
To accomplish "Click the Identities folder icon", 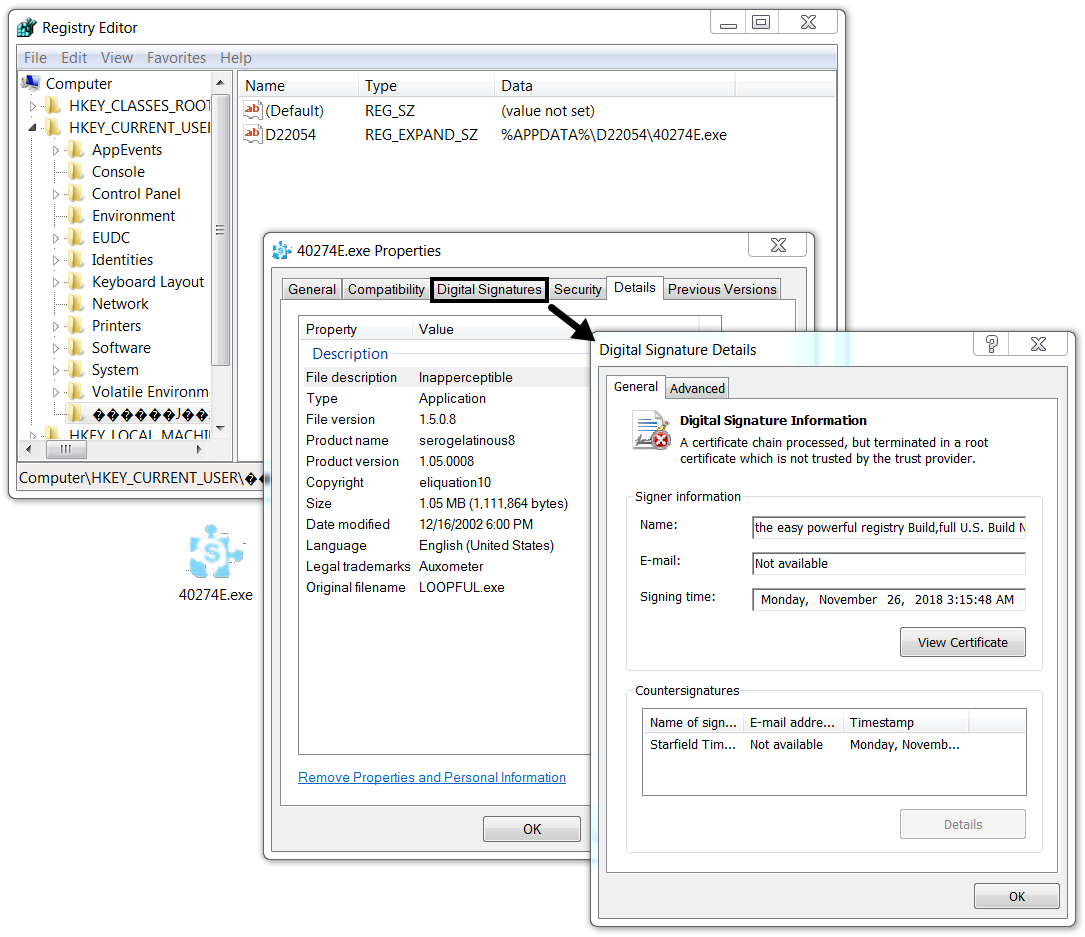I will click(x=76, y=260).
